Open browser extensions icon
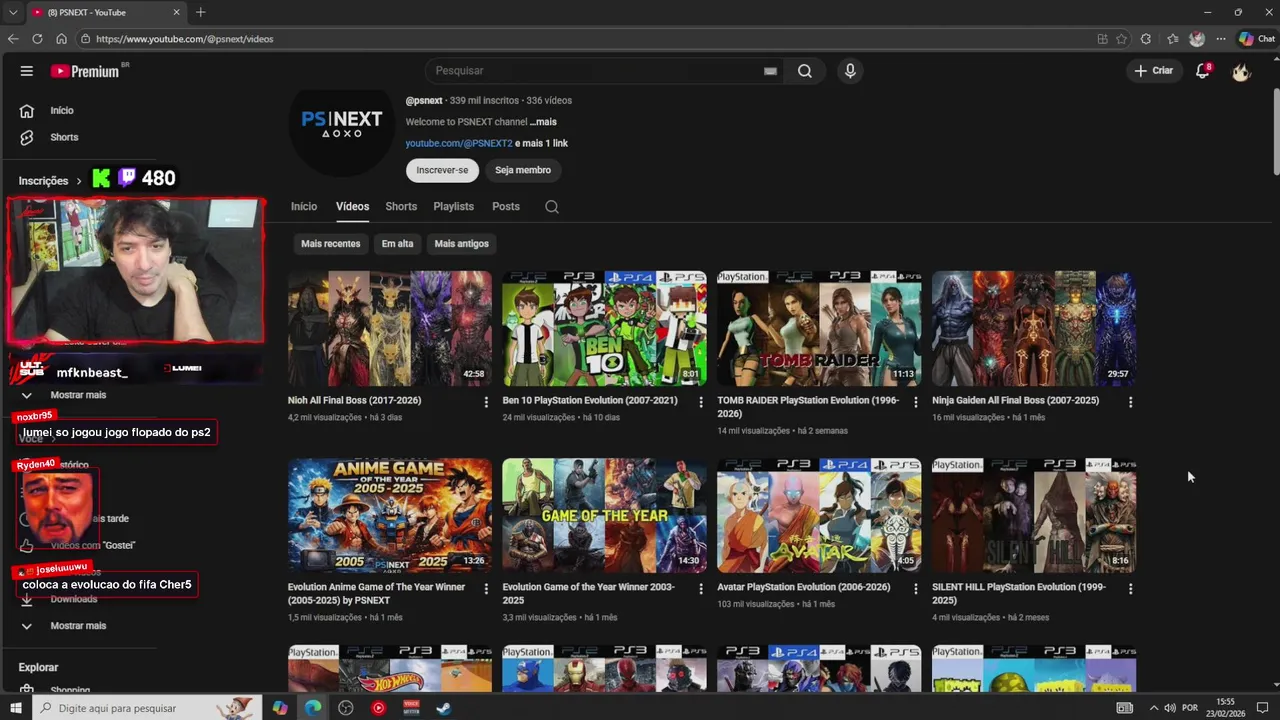 click(x=1146, y=39)
